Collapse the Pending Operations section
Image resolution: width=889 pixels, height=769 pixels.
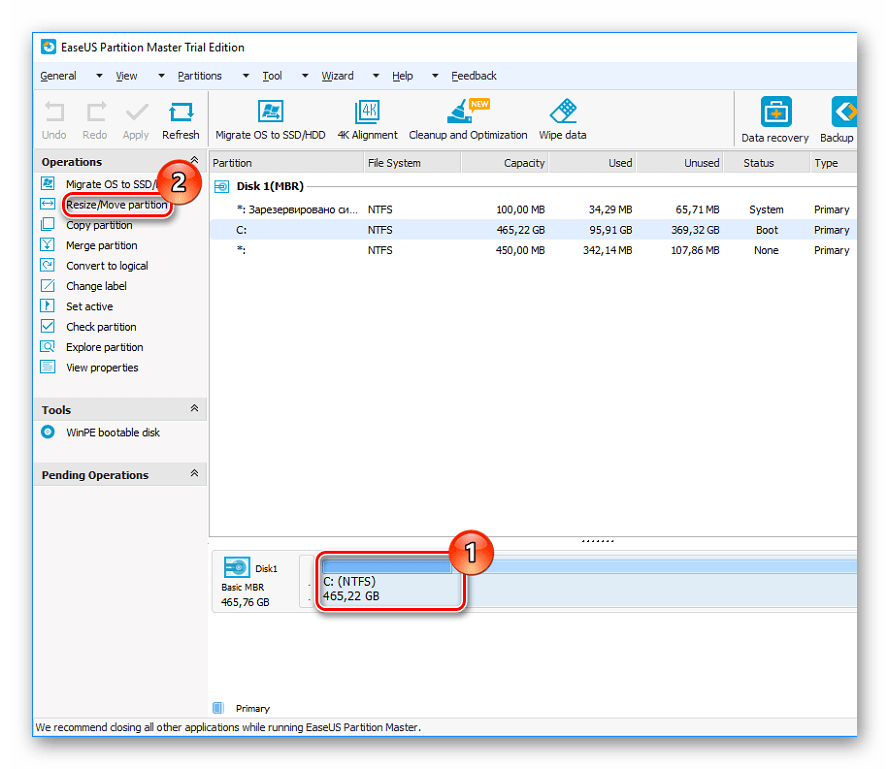194,474
